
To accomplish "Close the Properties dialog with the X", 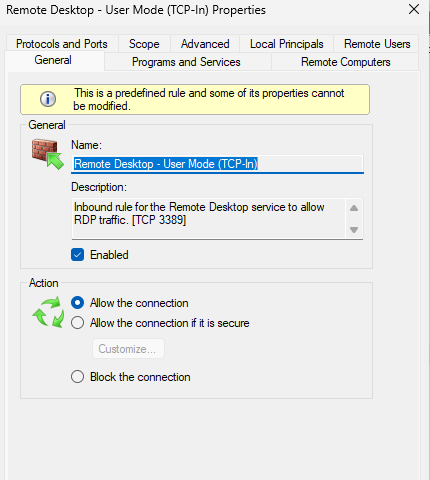I will [414, 9].
